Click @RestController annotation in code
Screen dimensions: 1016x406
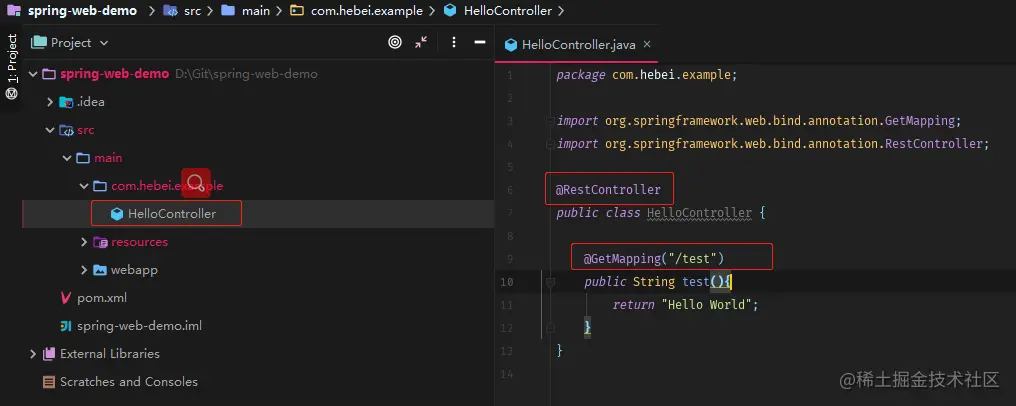(x=608, y=190)
